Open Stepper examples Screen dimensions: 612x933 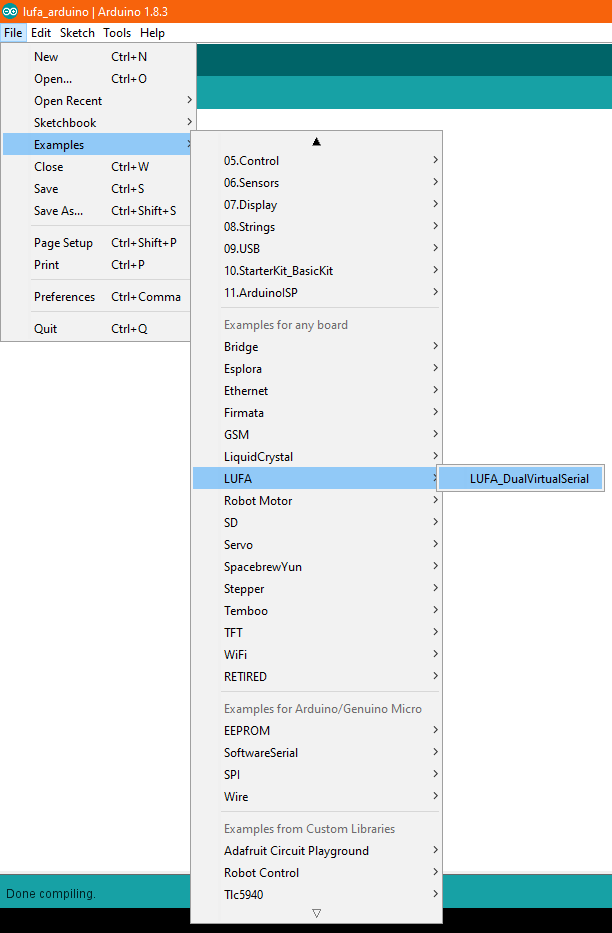(x=316, y=589)
